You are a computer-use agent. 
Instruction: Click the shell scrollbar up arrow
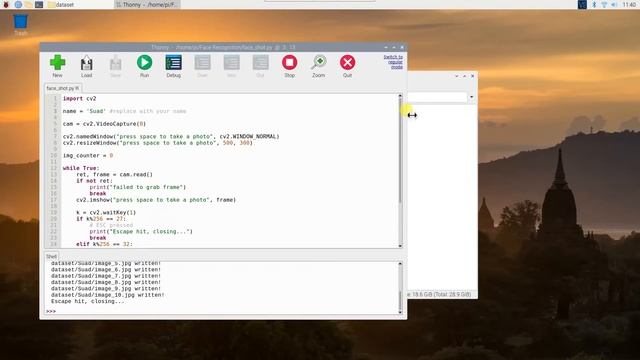pos(400,264)
